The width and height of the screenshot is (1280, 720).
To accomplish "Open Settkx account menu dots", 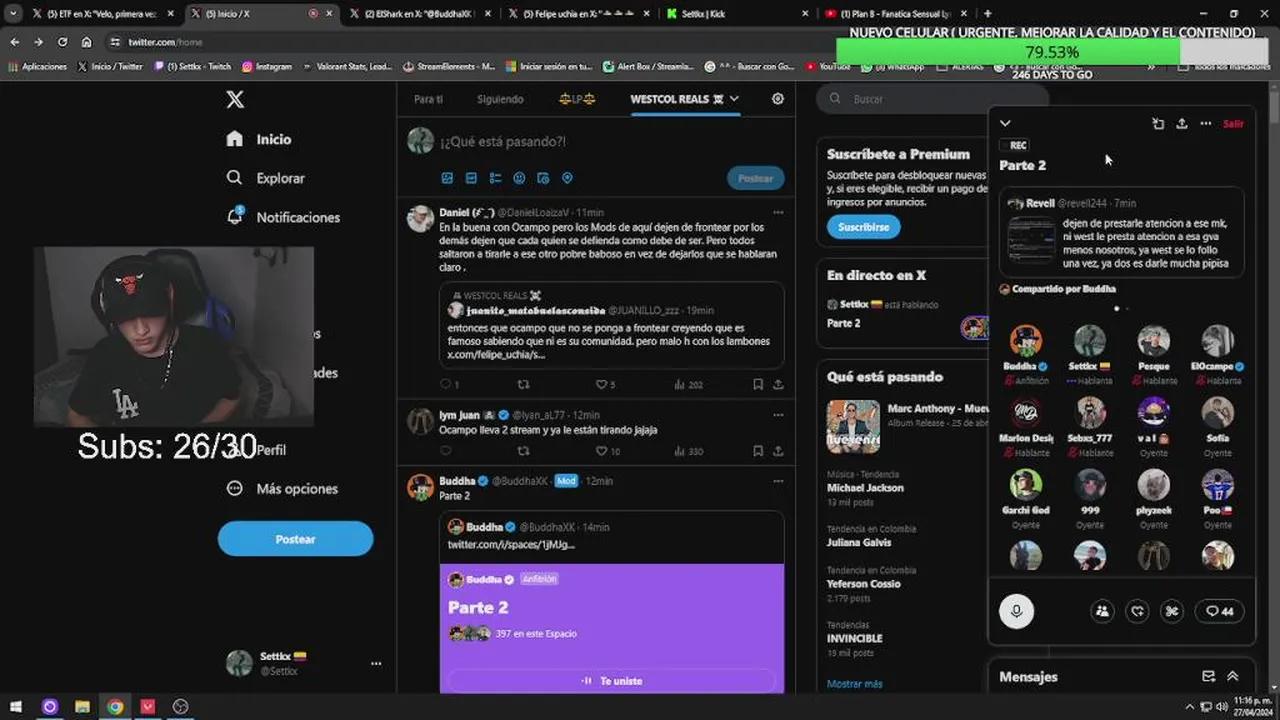I will (376, 663).
